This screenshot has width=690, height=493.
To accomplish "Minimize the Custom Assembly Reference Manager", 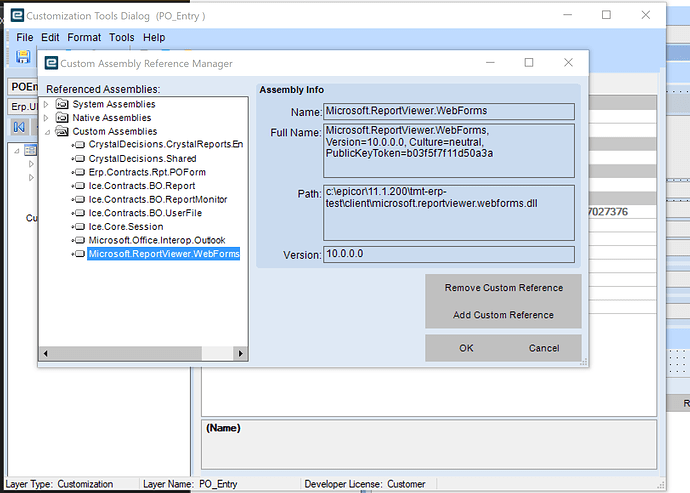I will pyautogui.click(x=490, y=63).
